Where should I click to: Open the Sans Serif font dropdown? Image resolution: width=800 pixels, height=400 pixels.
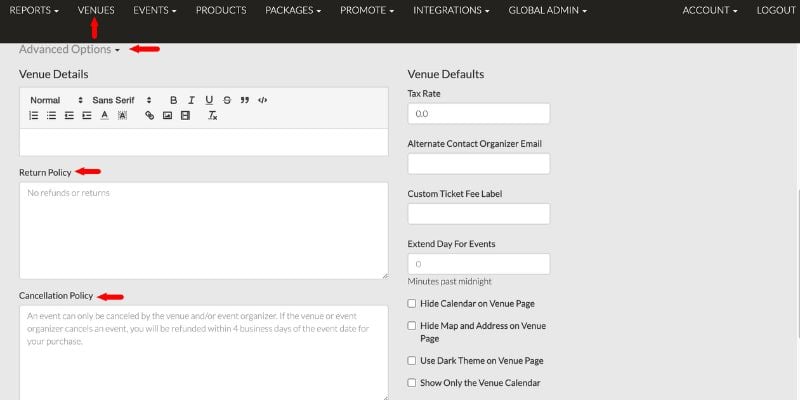(x=122, y=100)
